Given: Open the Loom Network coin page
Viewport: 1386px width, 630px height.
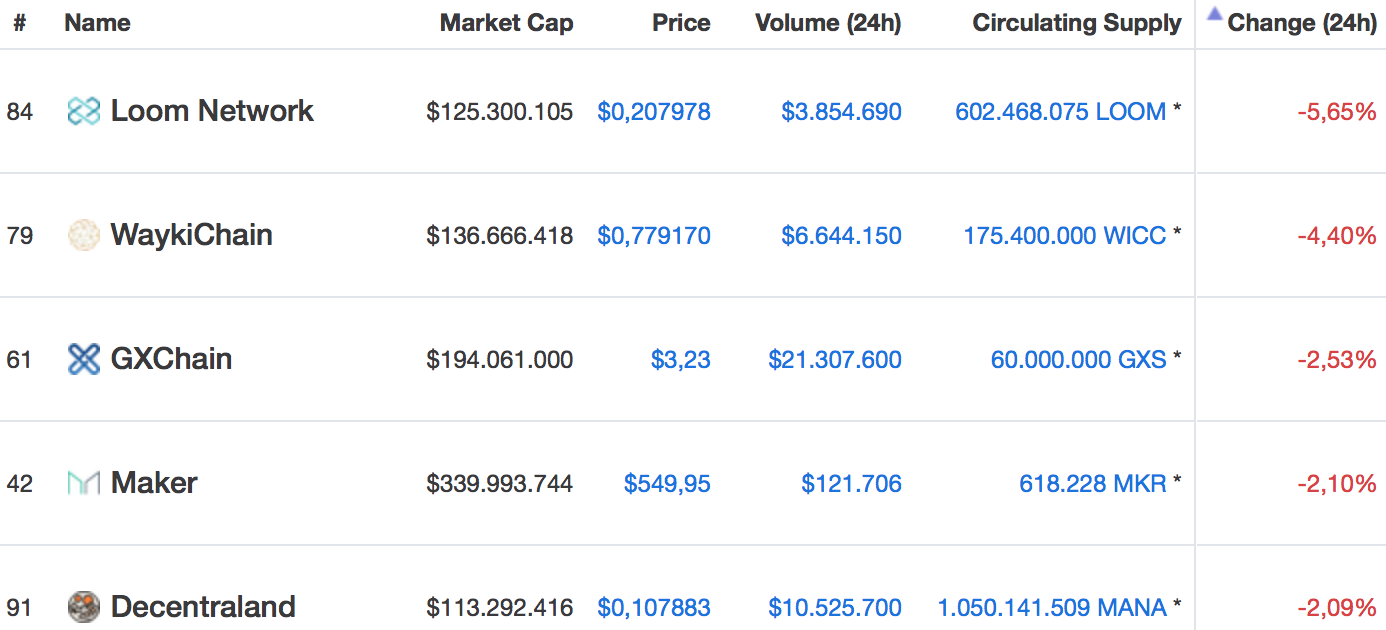Looking at the screenshot, I should [x=212, y=111].
